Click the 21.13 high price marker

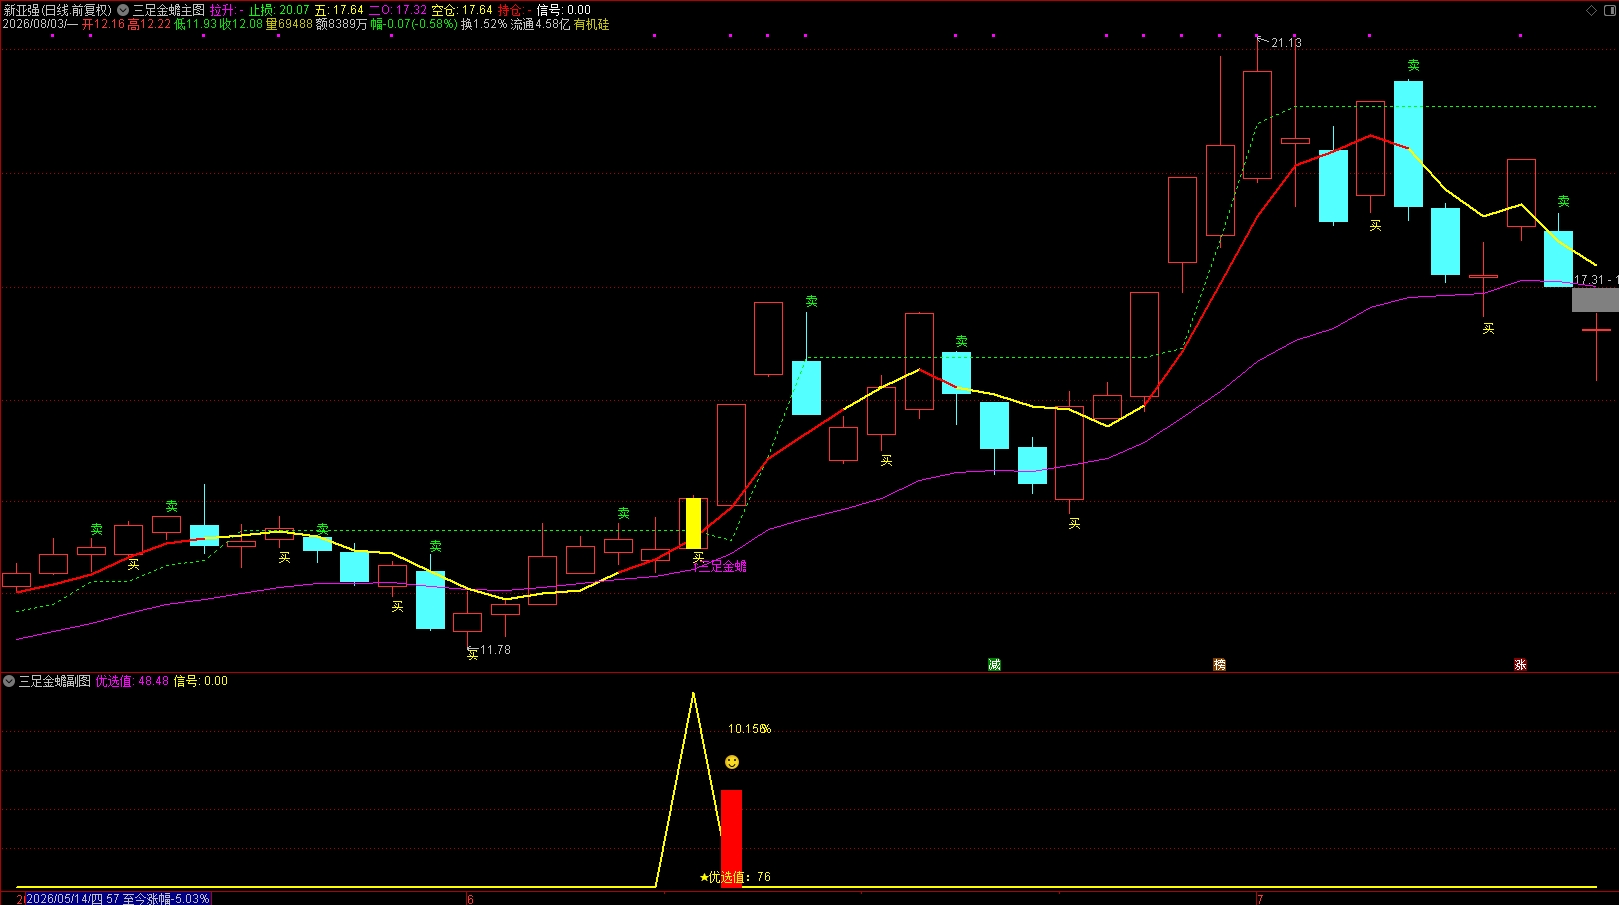click(1286, 43)
